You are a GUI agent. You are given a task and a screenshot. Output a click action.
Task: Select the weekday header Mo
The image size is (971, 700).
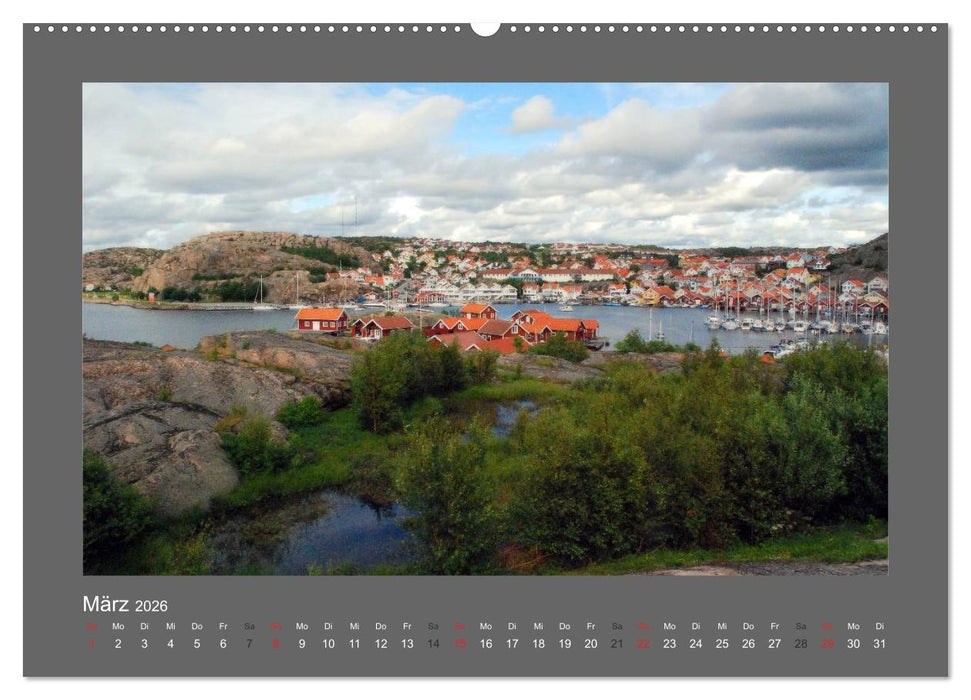[117, 625]
